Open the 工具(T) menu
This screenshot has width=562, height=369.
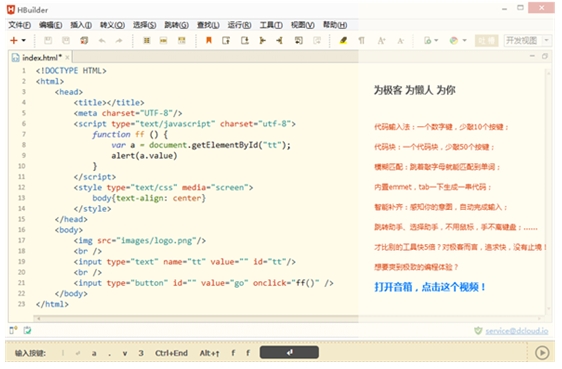[x=271, y=25]
